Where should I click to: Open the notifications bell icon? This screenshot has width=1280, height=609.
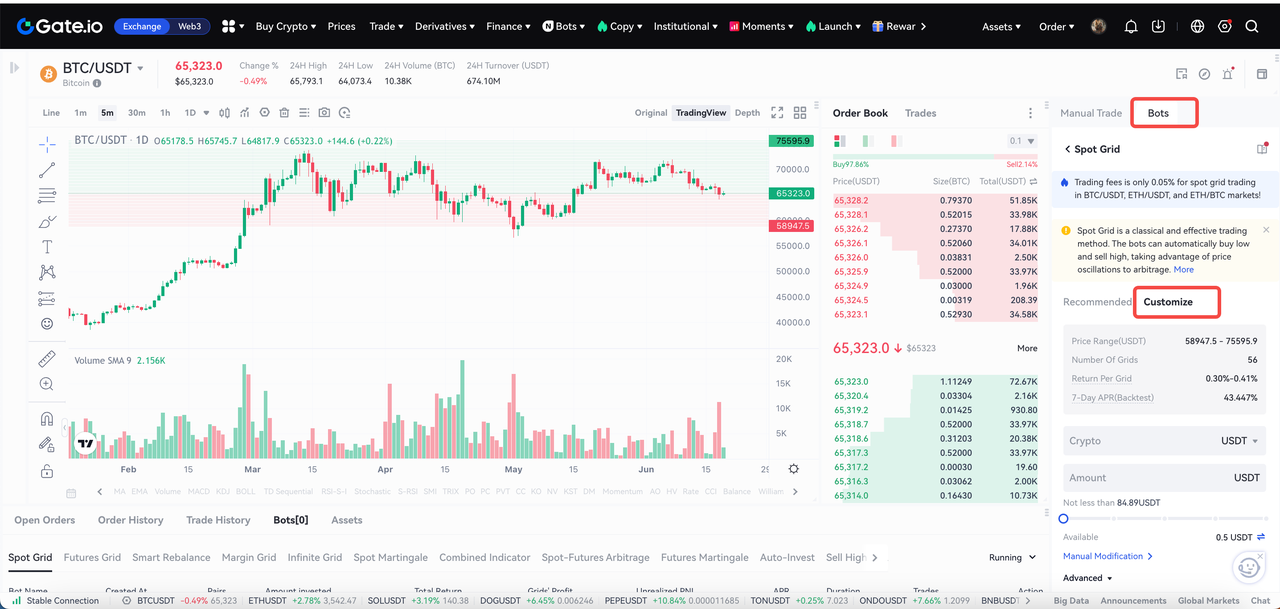coord(1131,27)
